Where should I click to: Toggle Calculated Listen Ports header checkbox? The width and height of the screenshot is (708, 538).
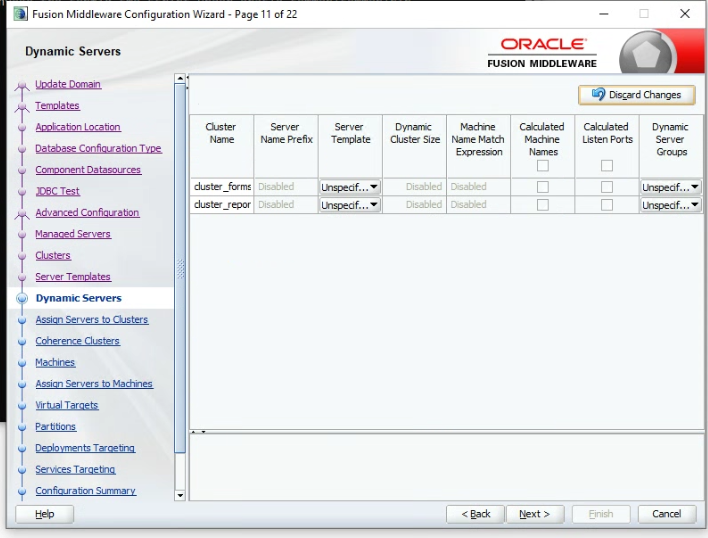[607, 166]
